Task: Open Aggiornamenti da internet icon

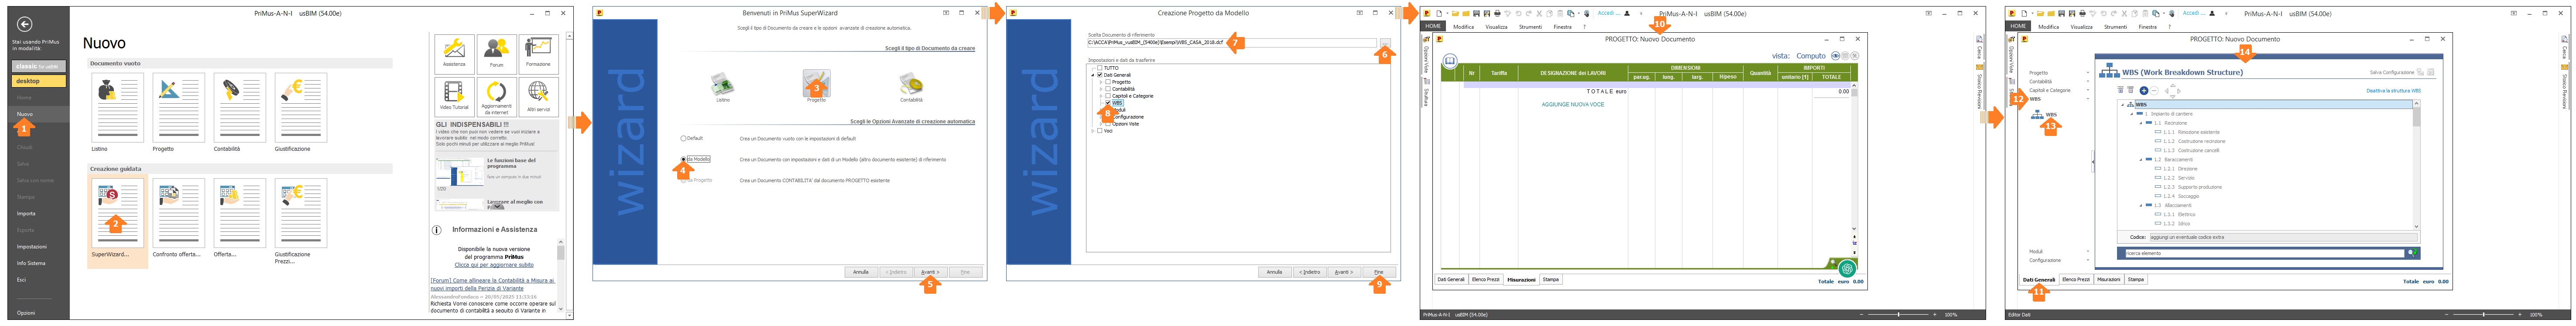Action: [x=496, y=97]
